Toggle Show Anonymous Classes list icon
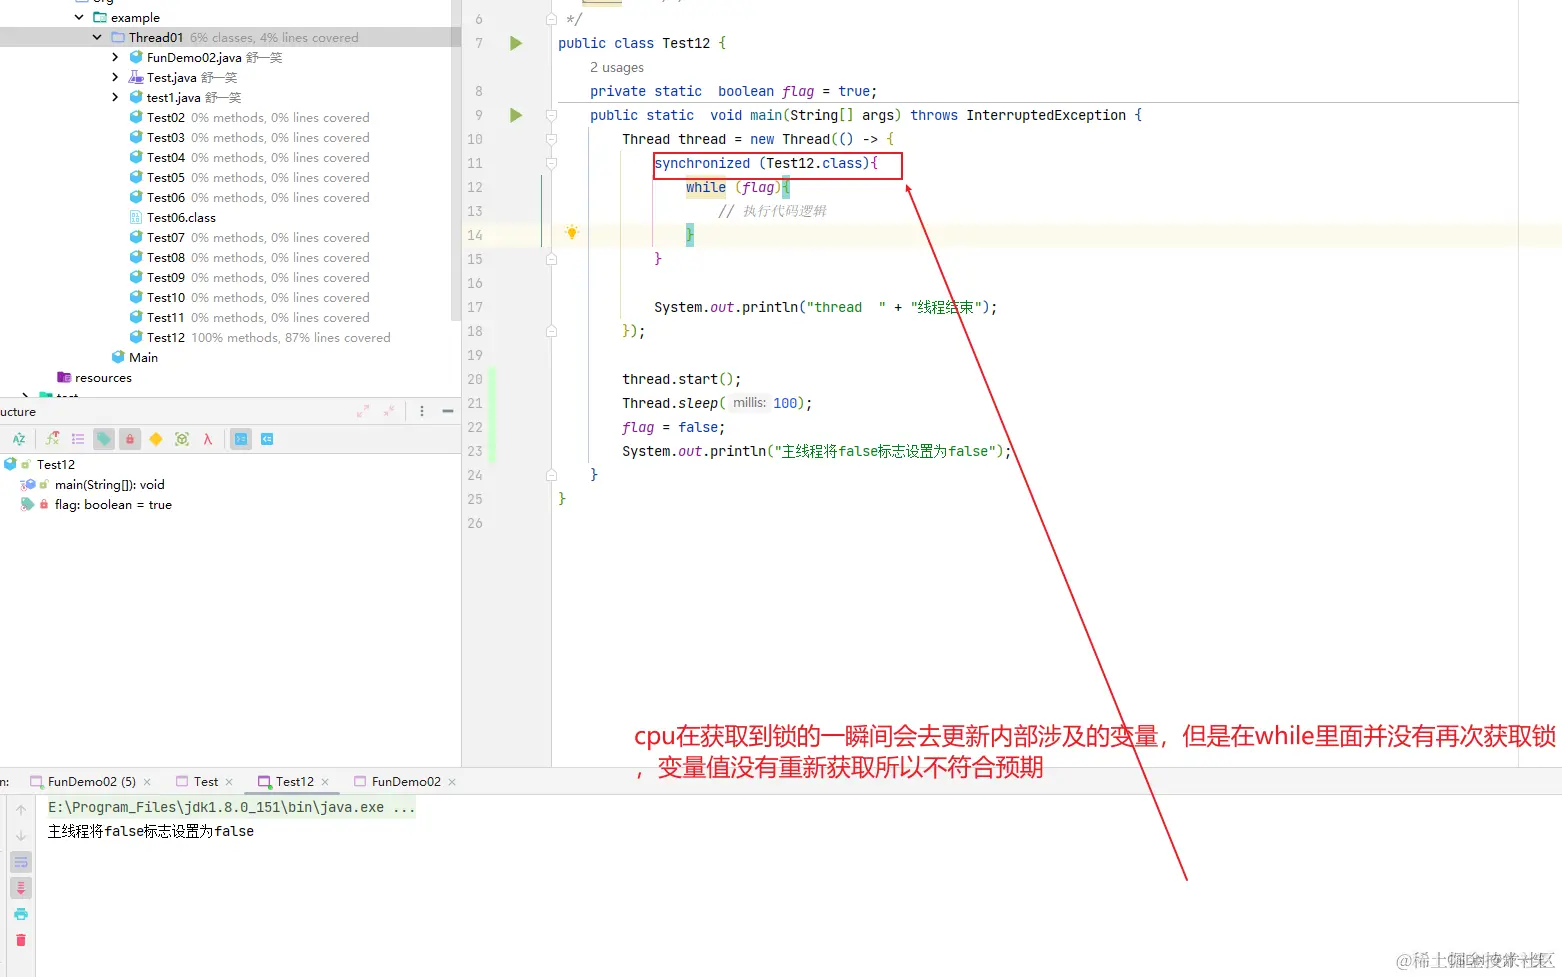Viewport: 1562px width, 977px height. [78, 439]
